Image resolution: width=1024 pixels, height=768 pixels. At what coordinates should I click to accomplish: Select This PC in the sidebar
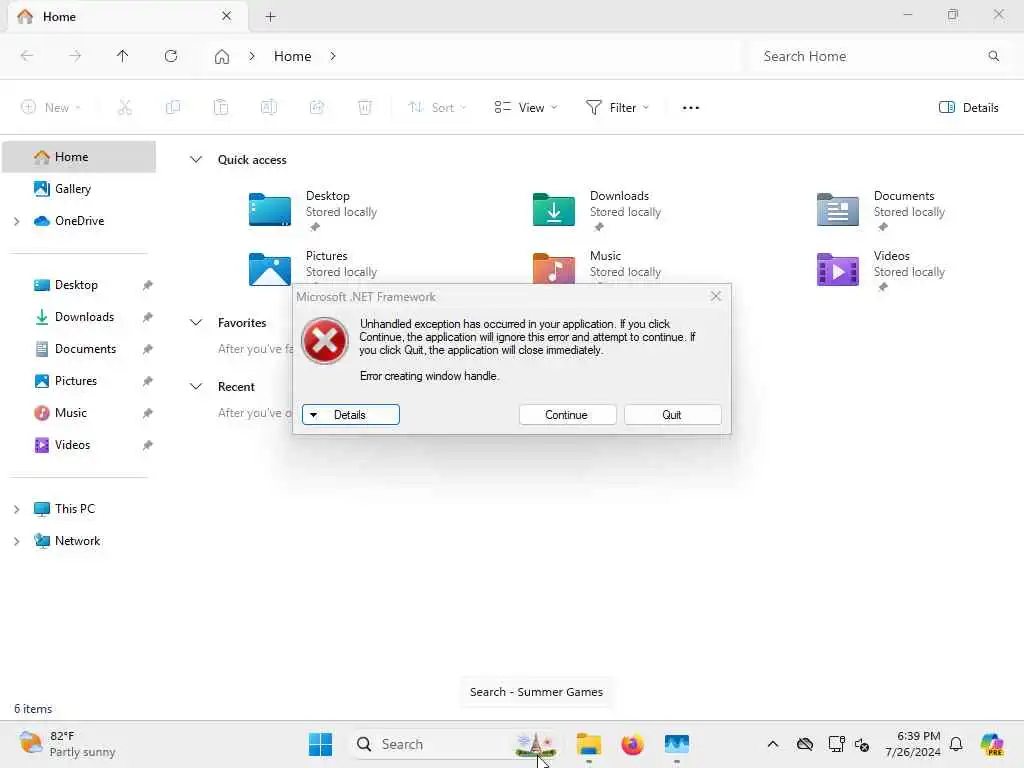74,509
